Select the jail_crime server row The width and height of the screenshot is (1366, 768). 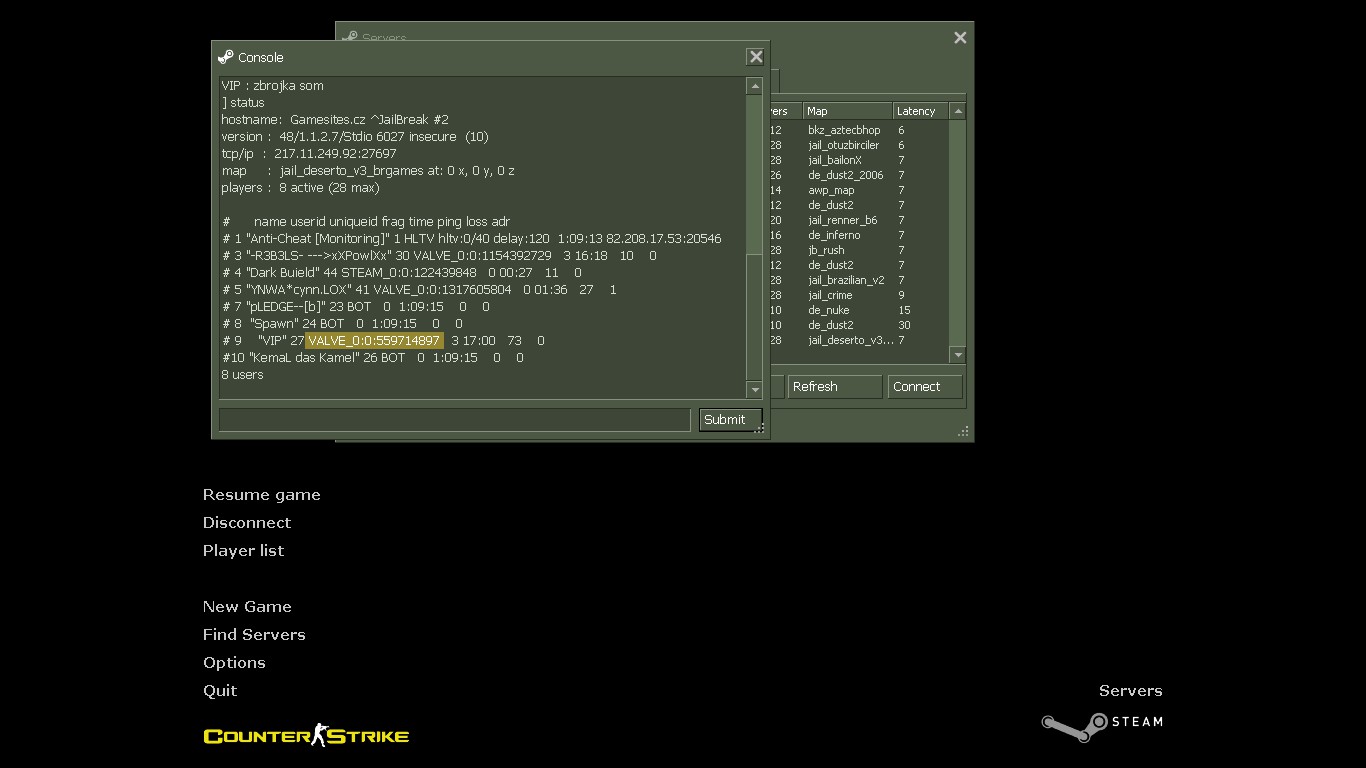[857, 295]
